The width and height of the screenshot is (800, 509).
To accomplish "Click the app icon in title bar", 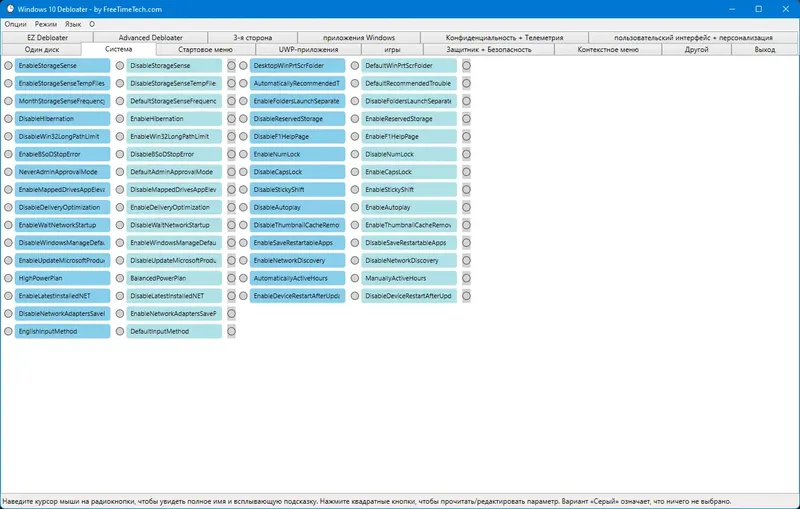I will (x=10, y=9).
